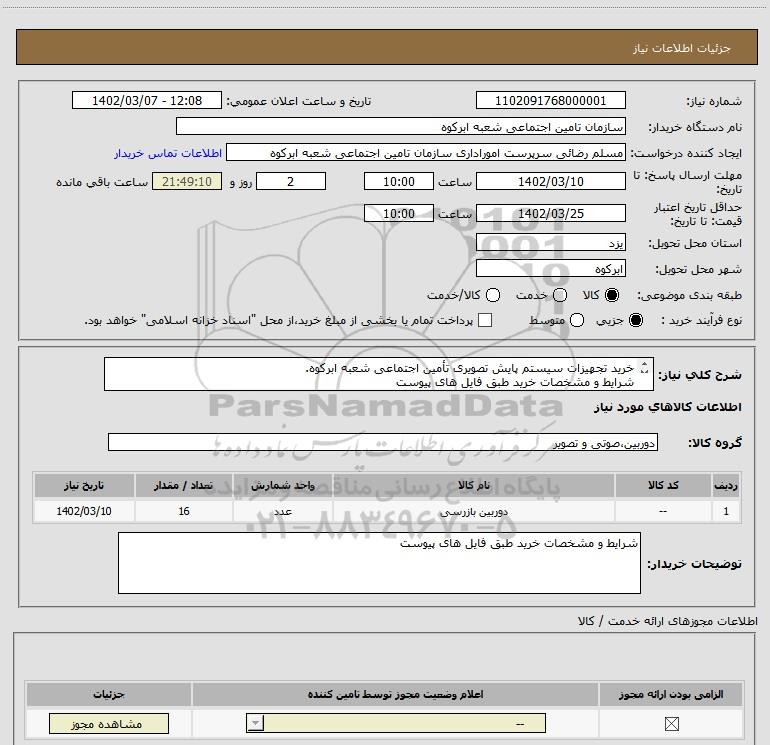The height and width of the screenshot is (745, 770).
Task: Click the دوربین بازرسی item name cell
Action: point(473,511)
